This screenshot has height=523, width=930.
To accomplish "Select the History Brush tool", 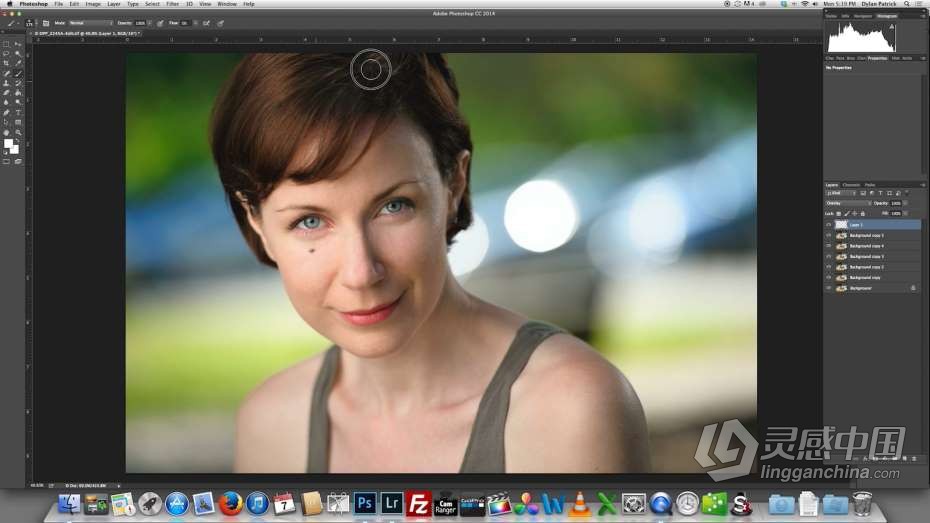I will 18,83.
